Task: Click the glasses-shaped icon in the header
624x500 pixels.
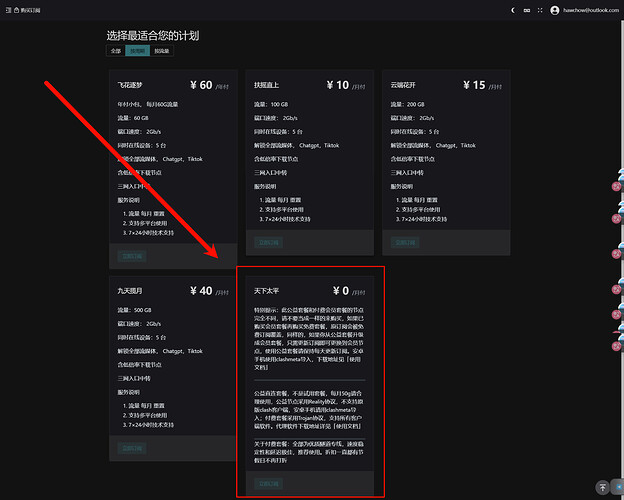Action: [526, 10]
